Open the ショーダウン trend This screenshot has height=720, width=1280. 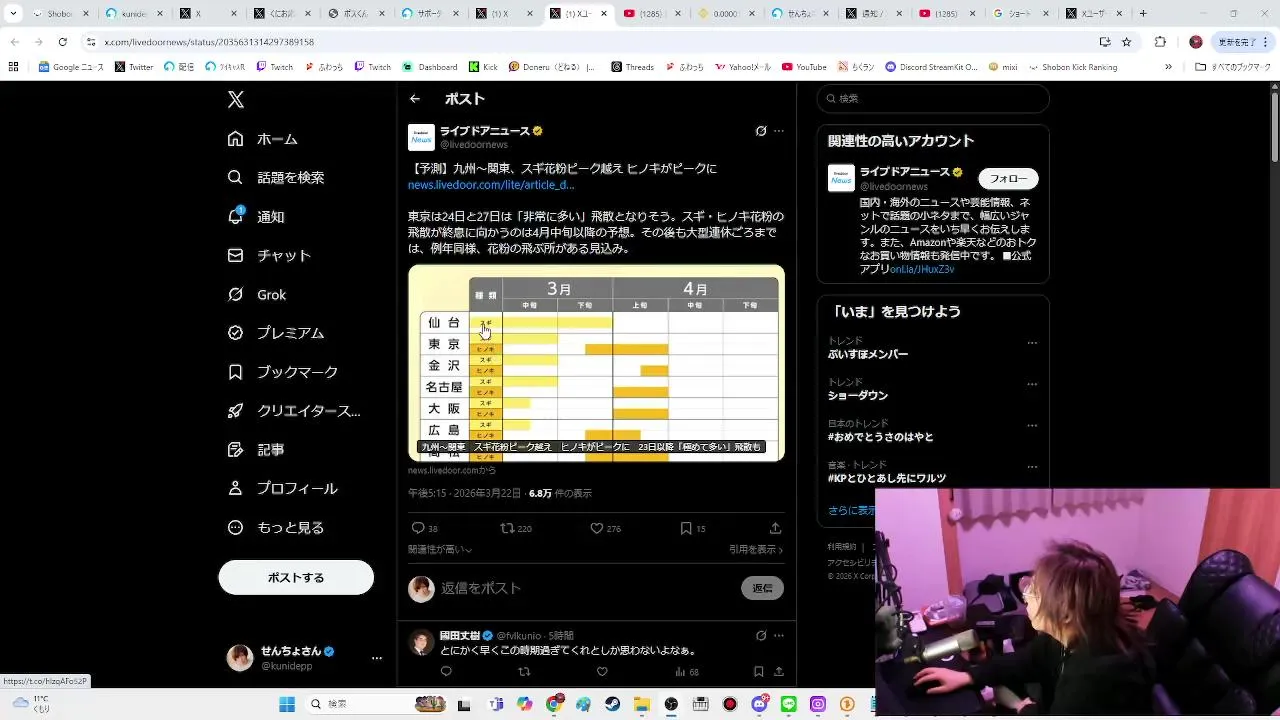click(x=858, y=395)
